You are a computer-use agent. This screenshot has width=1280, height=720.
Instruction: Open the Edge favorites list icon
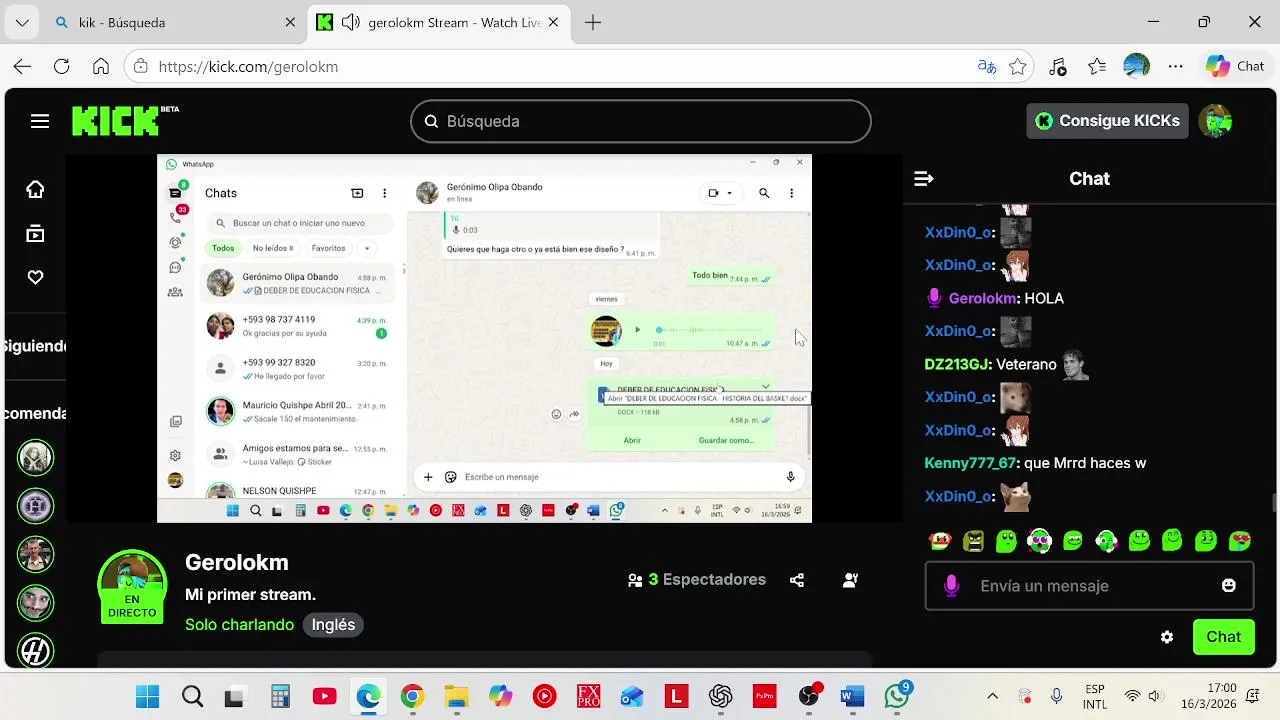pos(1097,67)
